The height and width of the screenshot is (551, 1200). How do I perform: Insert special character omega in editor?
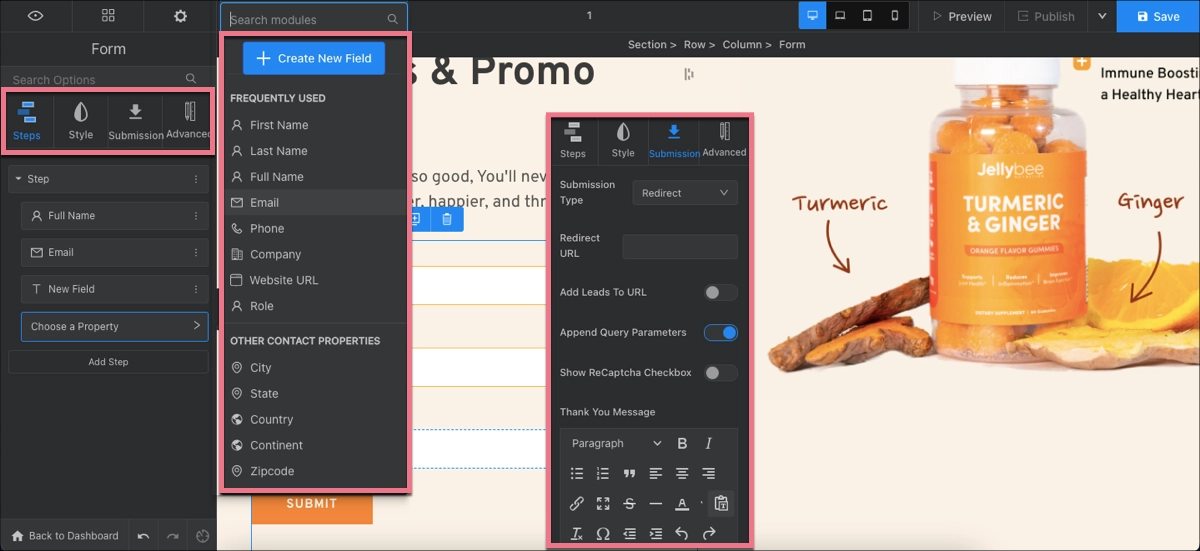(603, 534)
